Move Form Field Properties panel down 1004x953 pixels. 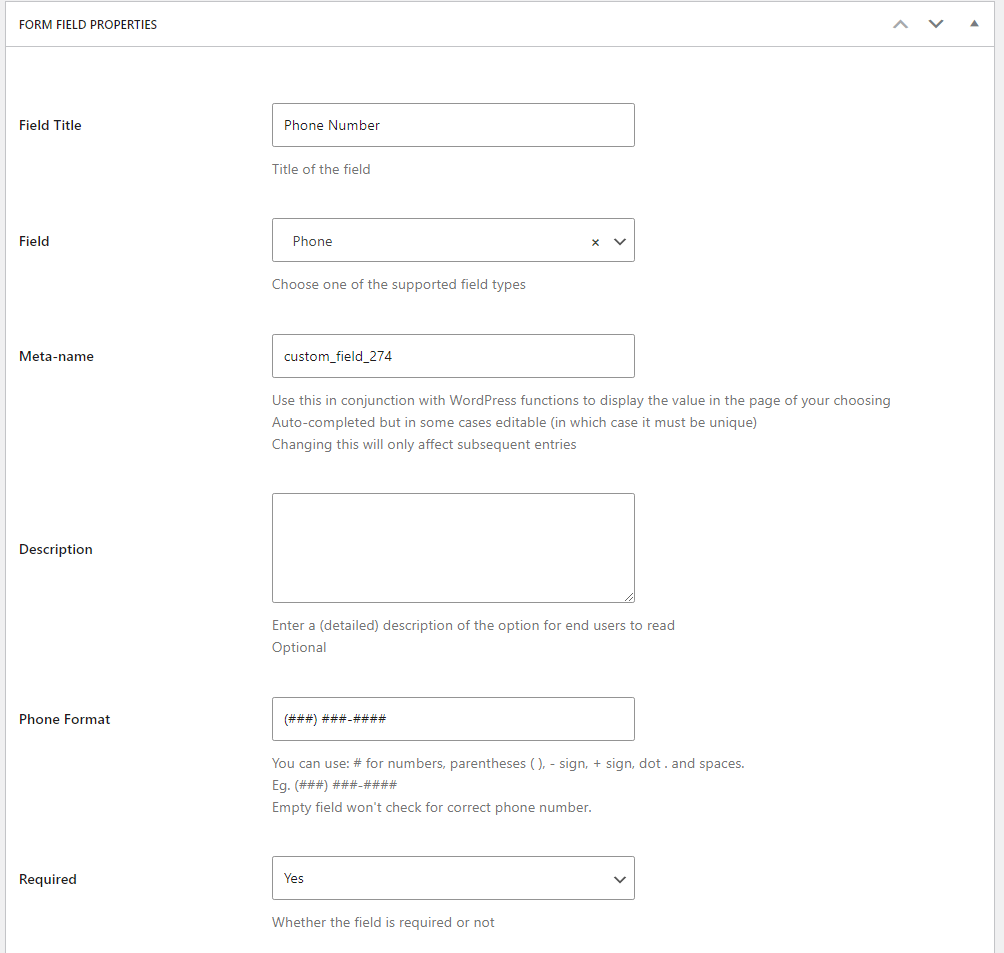[x=935, y=24]
